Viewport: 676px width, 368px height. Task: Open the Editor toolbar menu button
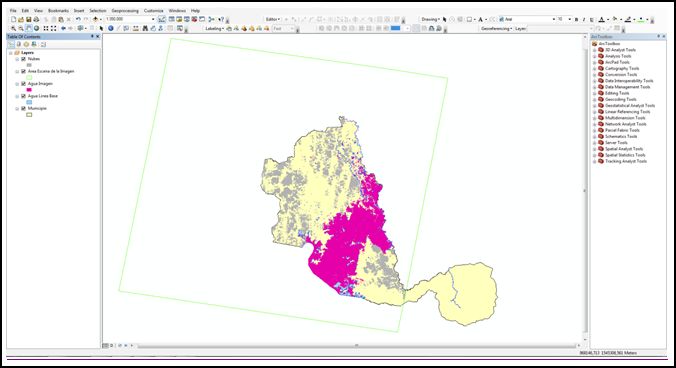pos(273,19)
